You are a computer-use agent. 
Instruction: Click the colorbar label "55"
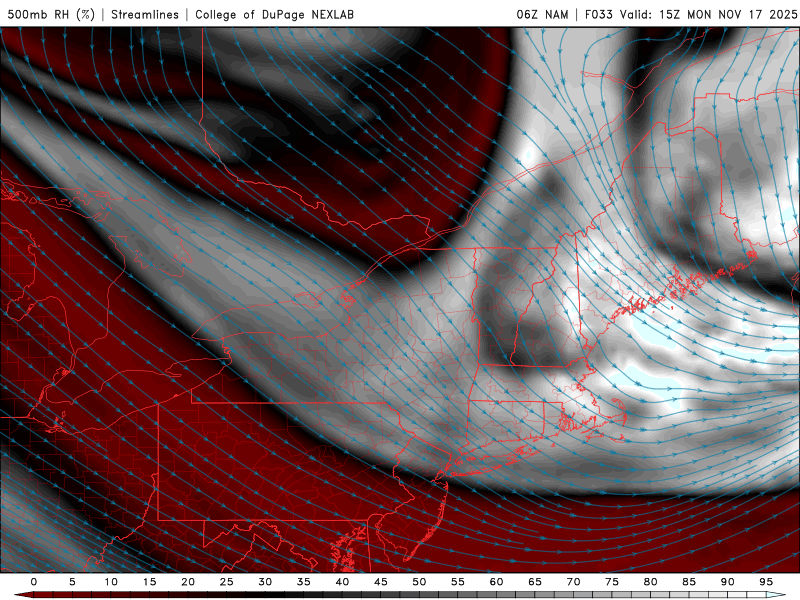pos(458,582)
